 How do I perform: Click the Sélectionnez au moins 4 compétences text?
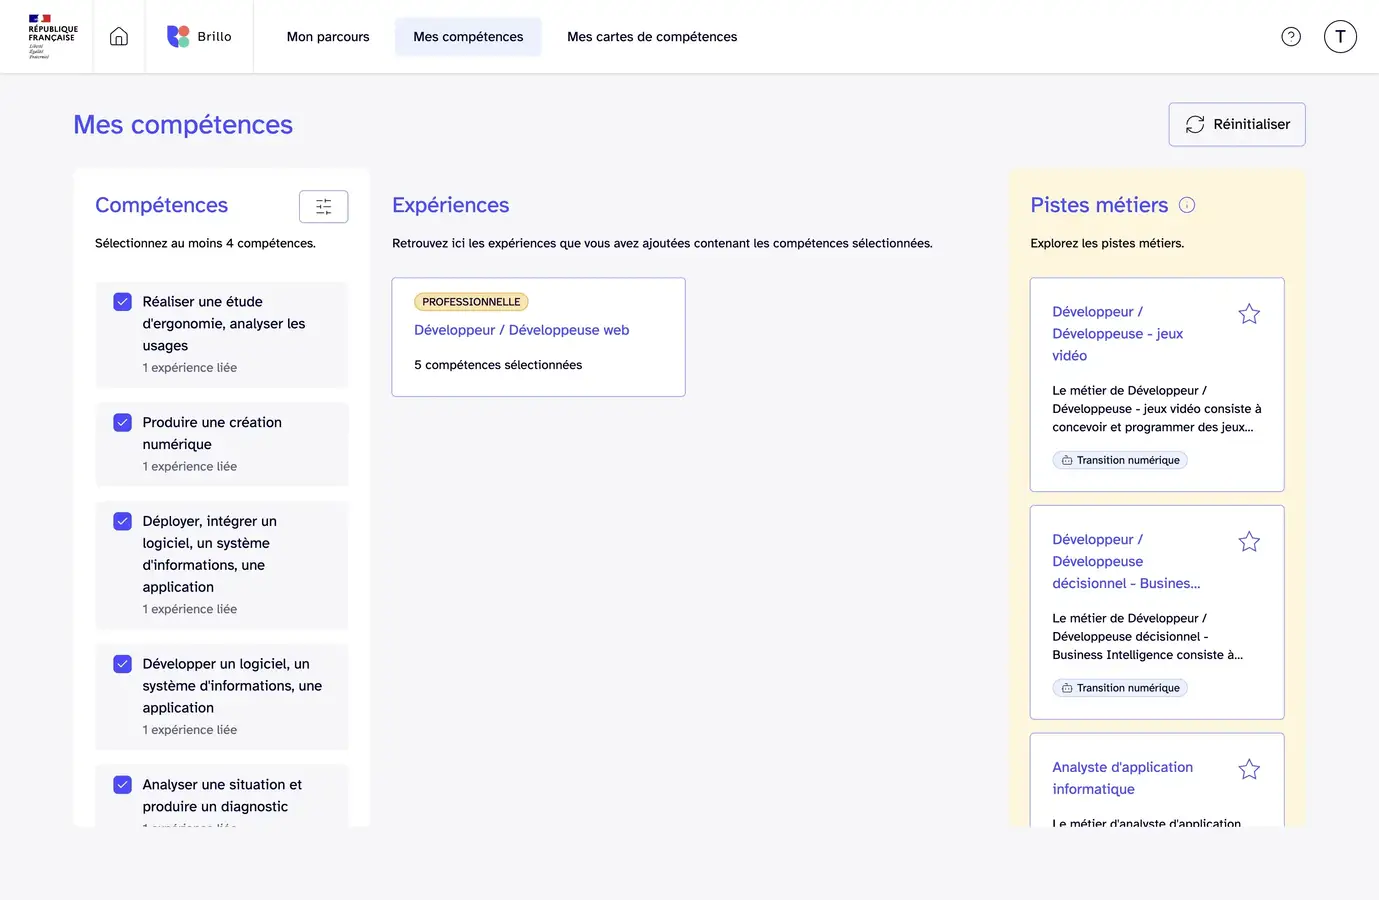pos(205,243)
